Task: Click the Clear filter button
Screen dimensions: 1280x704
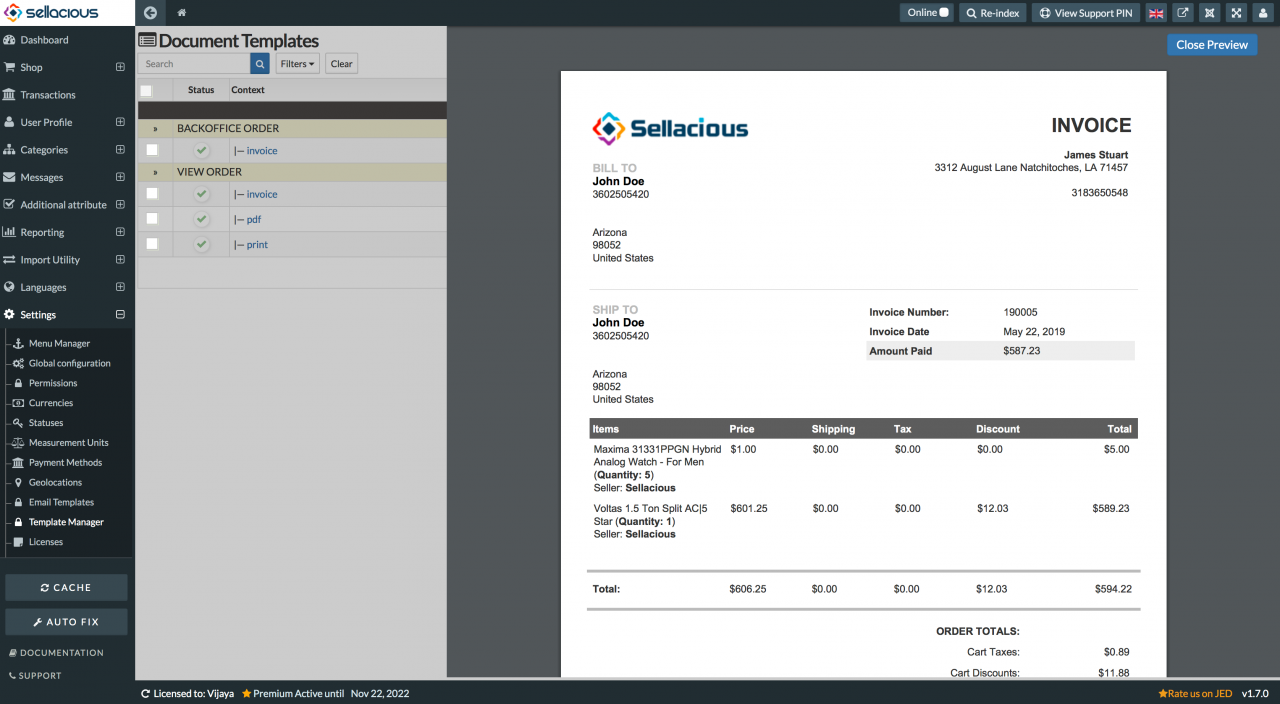Action: pyautogui.click(x=341, y=64)
